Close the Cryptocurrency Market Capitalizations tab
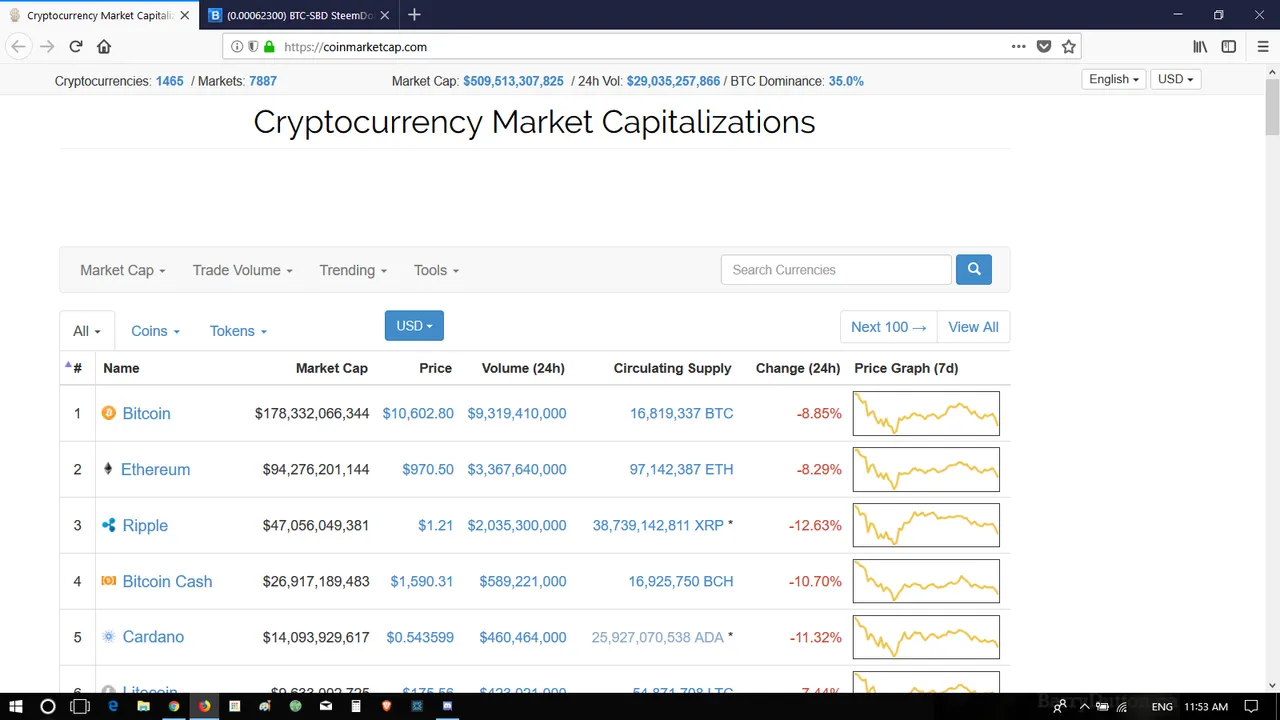Image resolution: width=1280 pixels, height=720 pixels. [184, 15]
